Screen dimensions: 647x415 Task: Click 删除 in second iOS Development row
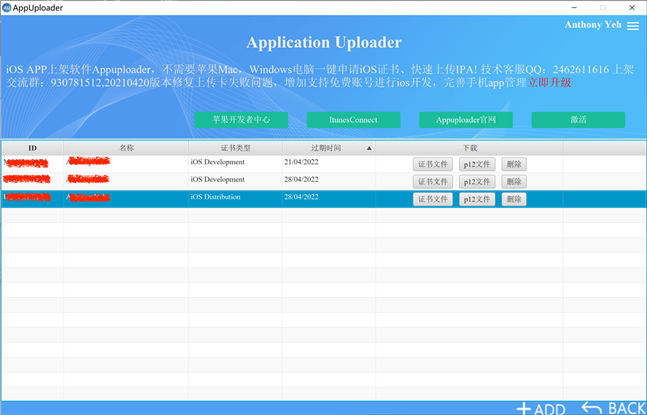pos(514,182)
